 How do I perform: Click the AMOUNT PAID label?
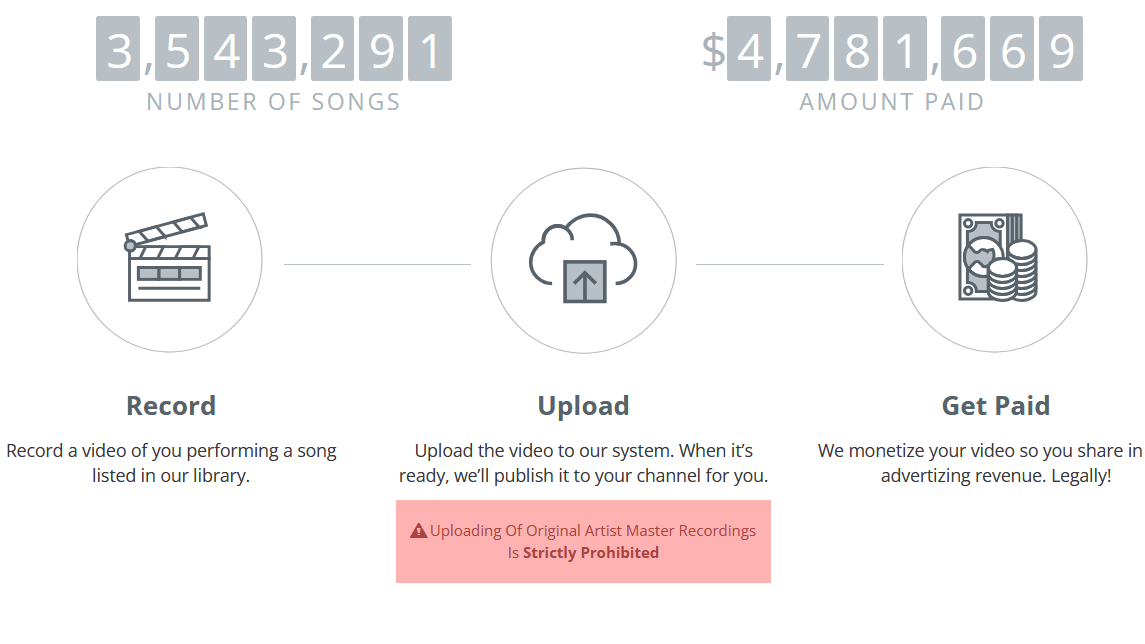pos(892,101)
